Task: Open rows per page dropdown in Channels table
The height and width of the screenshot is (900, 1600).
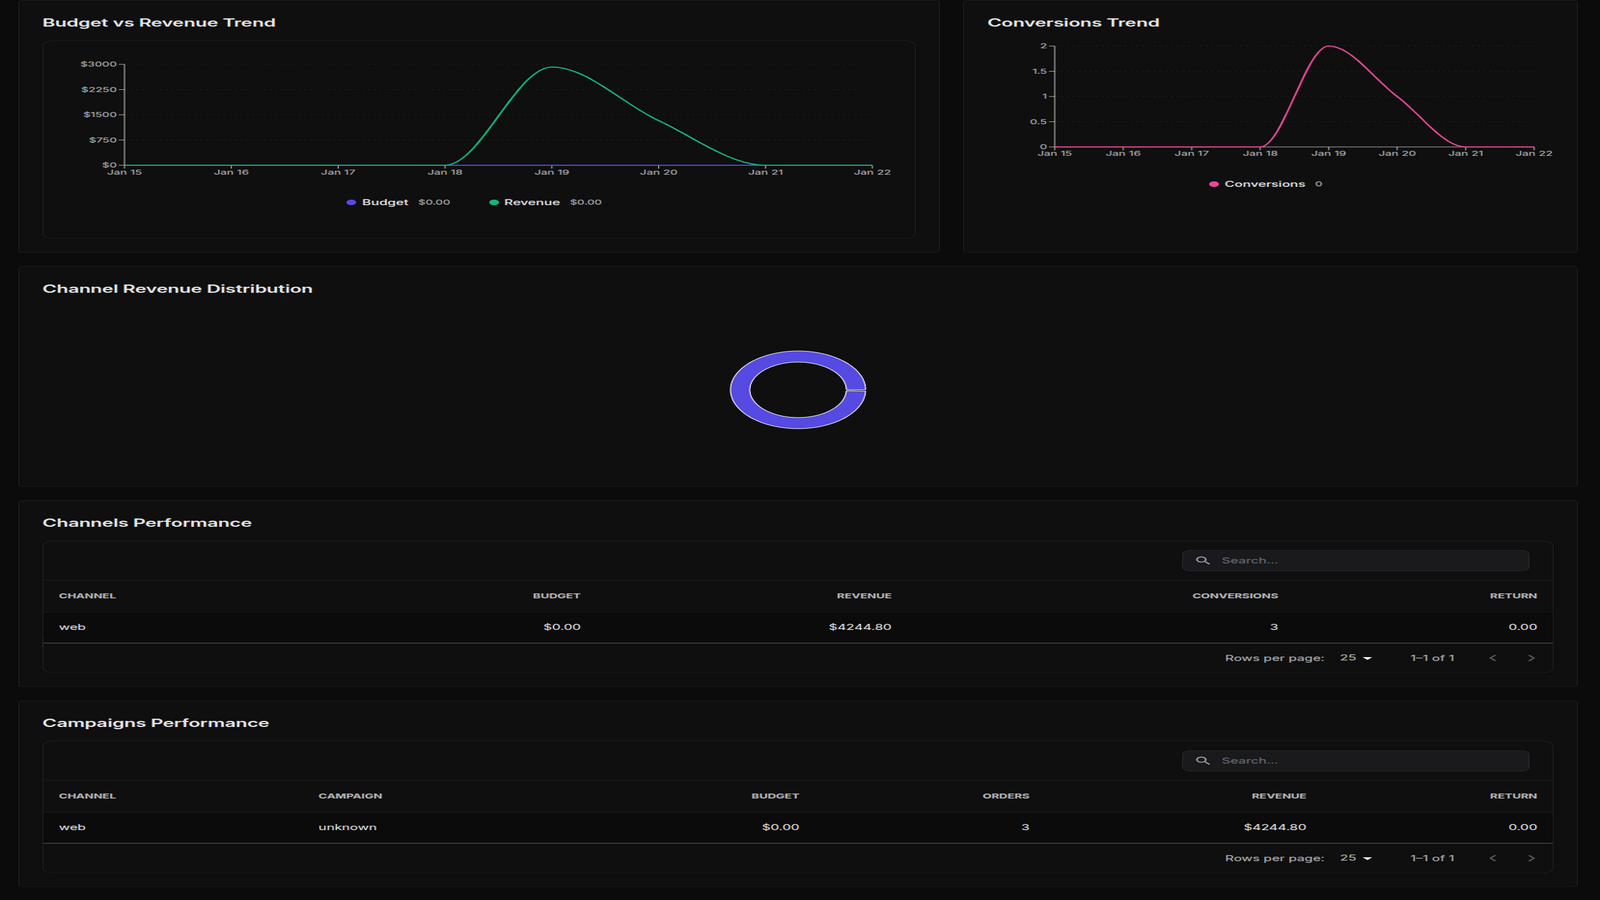Action: click(x=1355, y=657)
